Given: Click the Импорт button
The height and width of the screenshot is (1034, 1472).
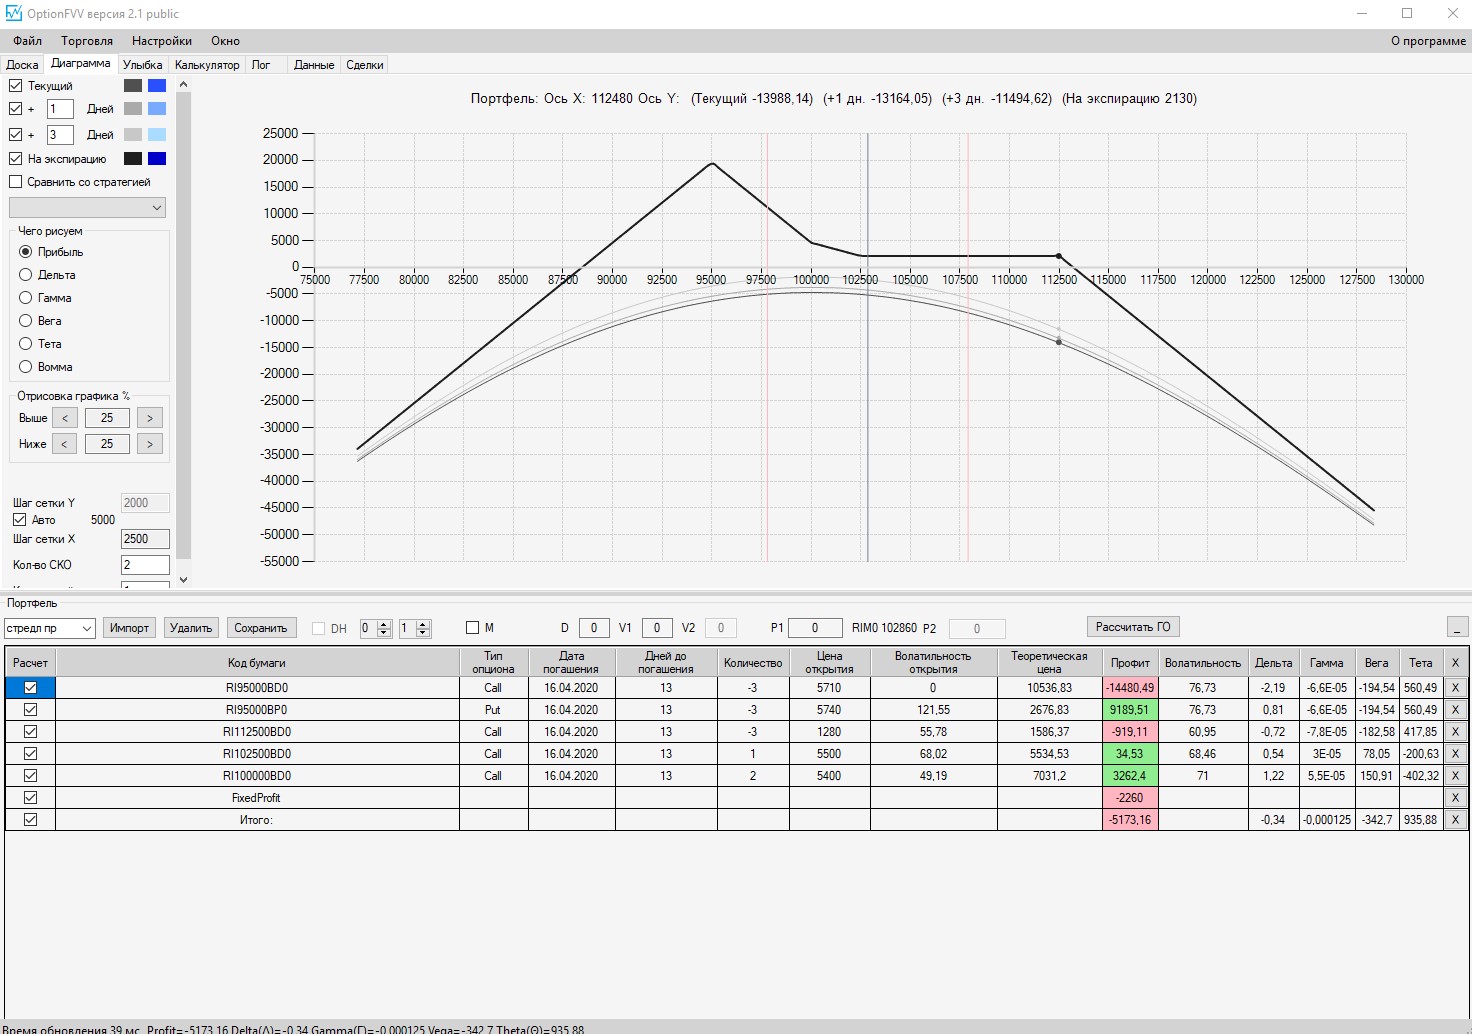Looking at the screenshot, I should pos(130,628).
